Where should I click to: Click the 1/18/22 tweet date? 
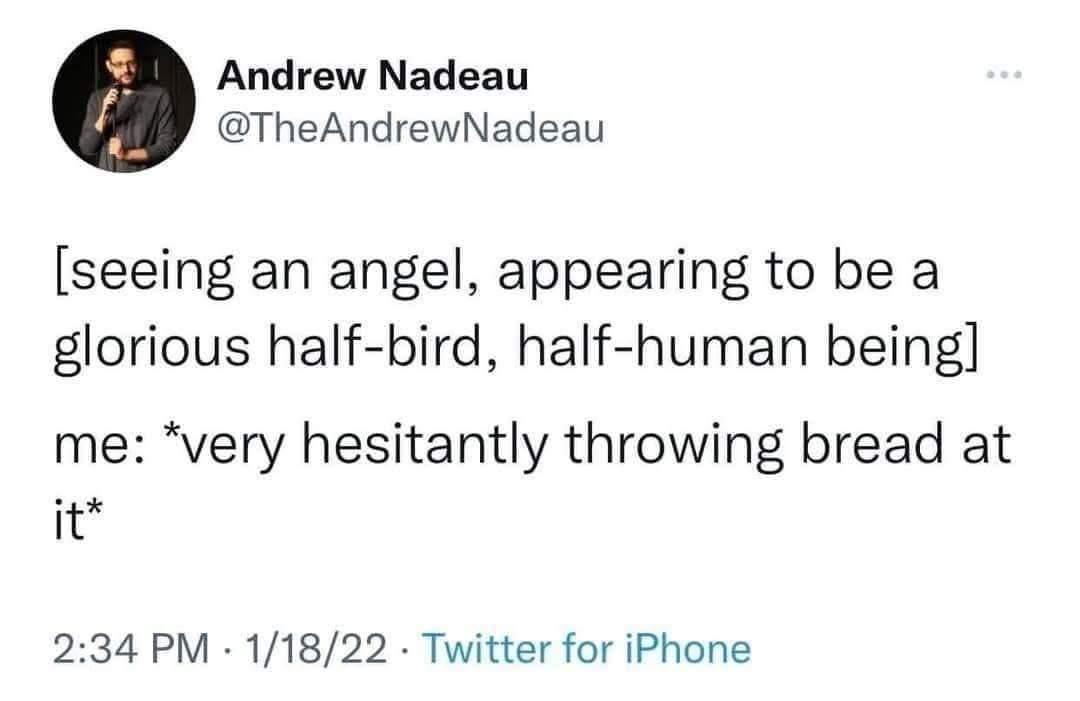point(316,649)
